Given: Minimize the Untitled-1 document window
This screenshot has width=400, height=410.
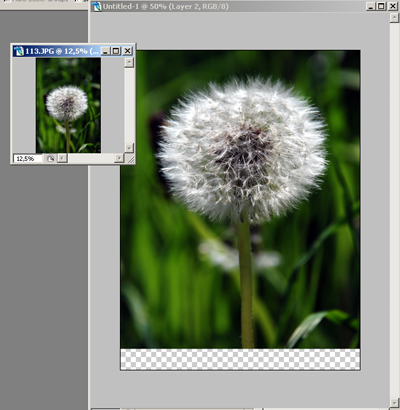Looking at the screenshot, I should 371,6.
